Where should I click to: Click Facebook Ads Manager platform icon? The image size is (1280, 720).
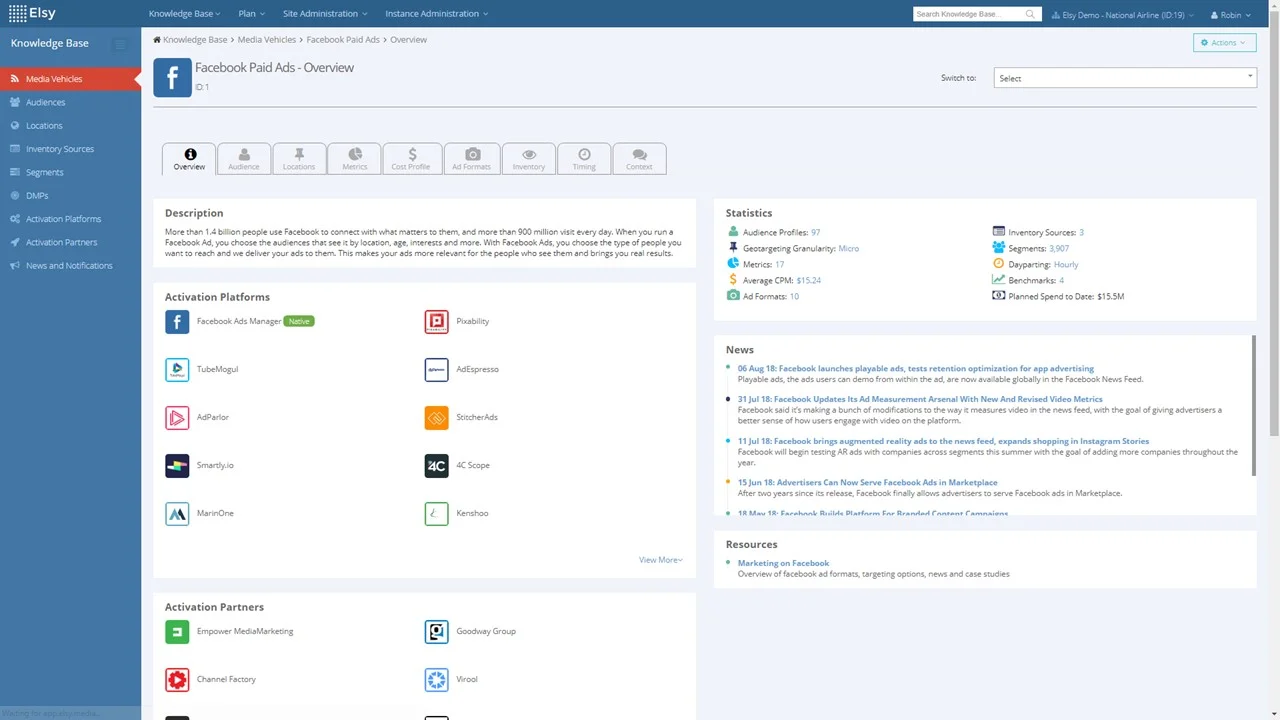tap(177, 321)
